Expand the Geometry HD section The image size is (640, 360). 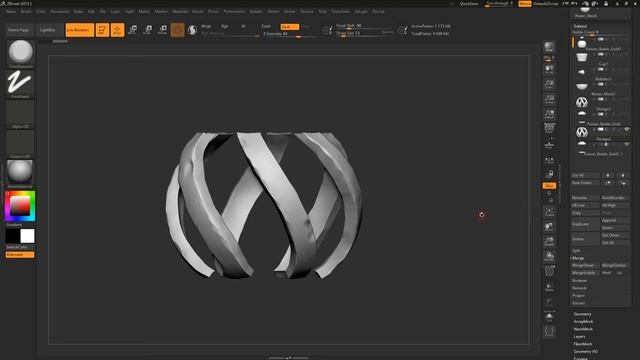coord(586,351)
